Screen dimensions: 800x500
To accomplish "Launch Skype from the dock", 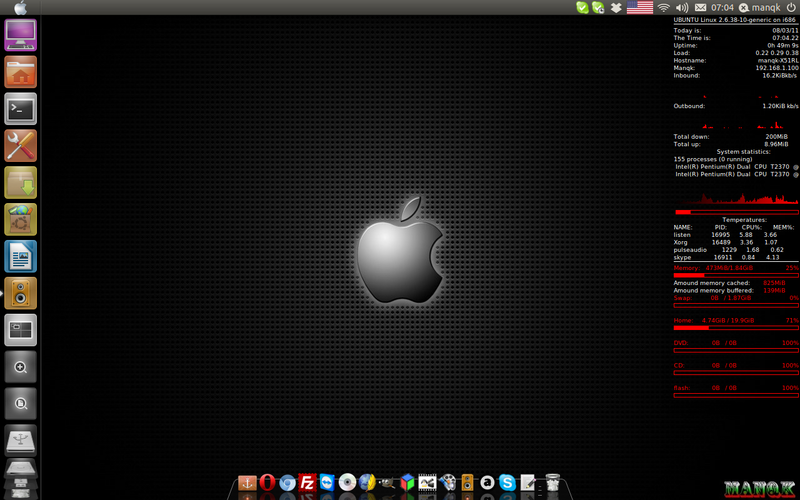I will pos(507,482).
